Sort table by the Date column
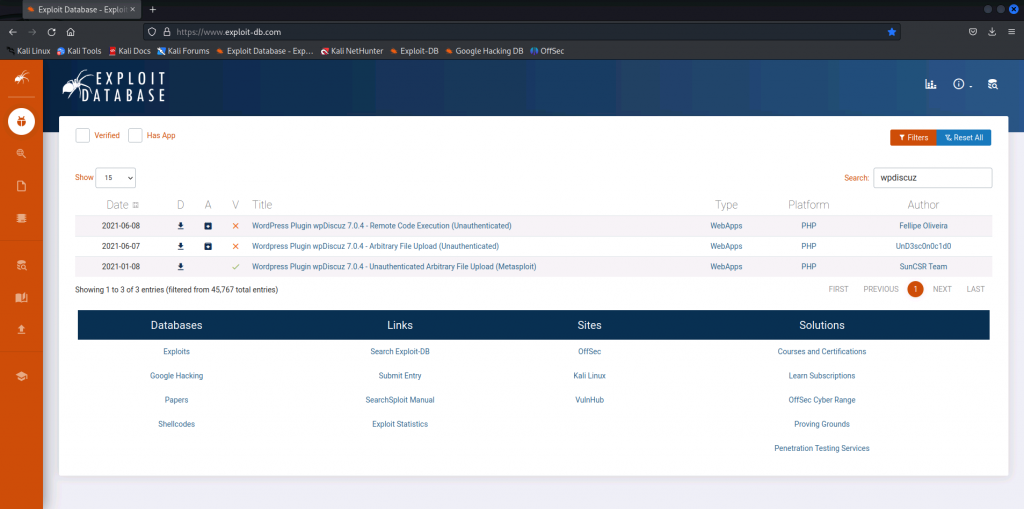Image resolution: width=1024 pixels, height=509 pixels. pos(122,205)
